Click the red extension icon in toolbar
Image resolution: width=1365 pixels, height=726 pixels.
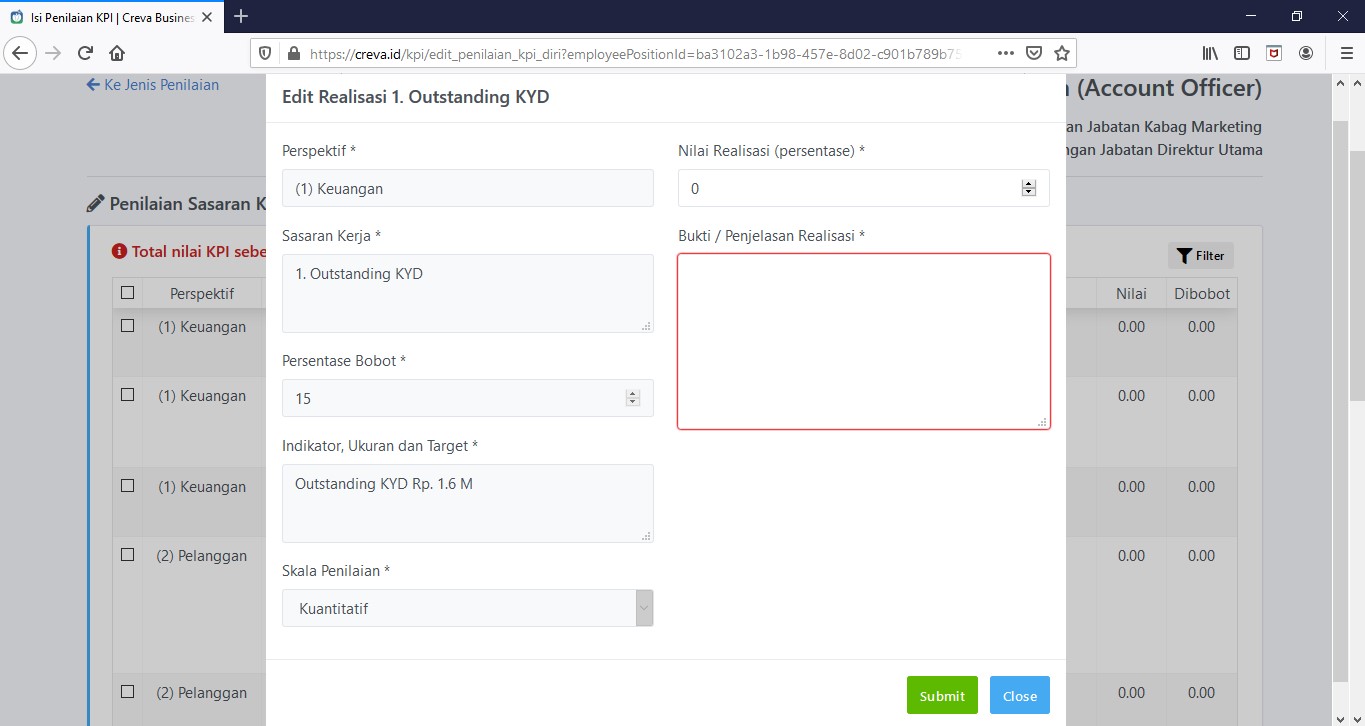point(1274,53)
